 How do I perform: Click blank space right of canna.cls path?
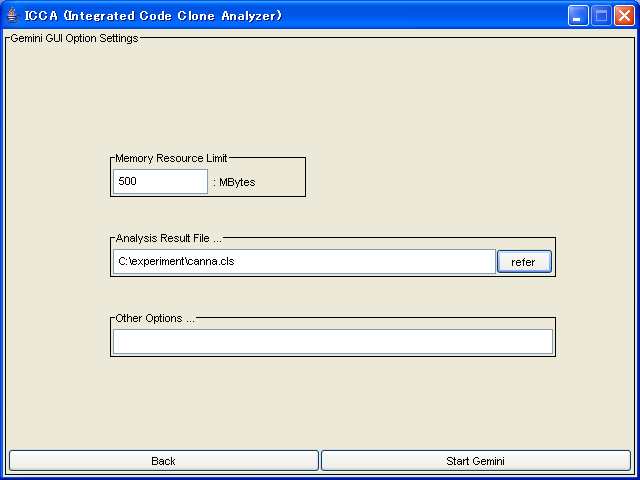pyautogui.click(x=380, y=262)
